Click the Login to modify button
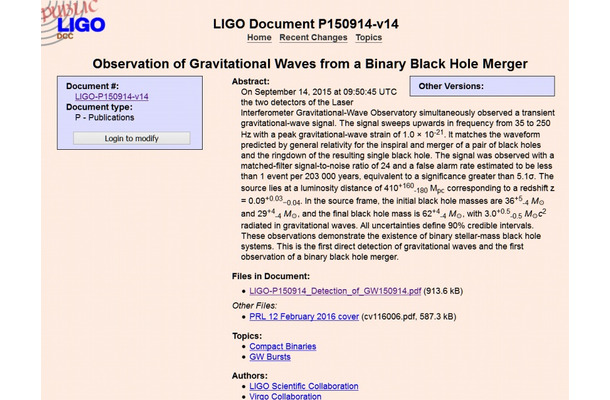This screenshot has height=400, width=610. click(x=131, y=138)
